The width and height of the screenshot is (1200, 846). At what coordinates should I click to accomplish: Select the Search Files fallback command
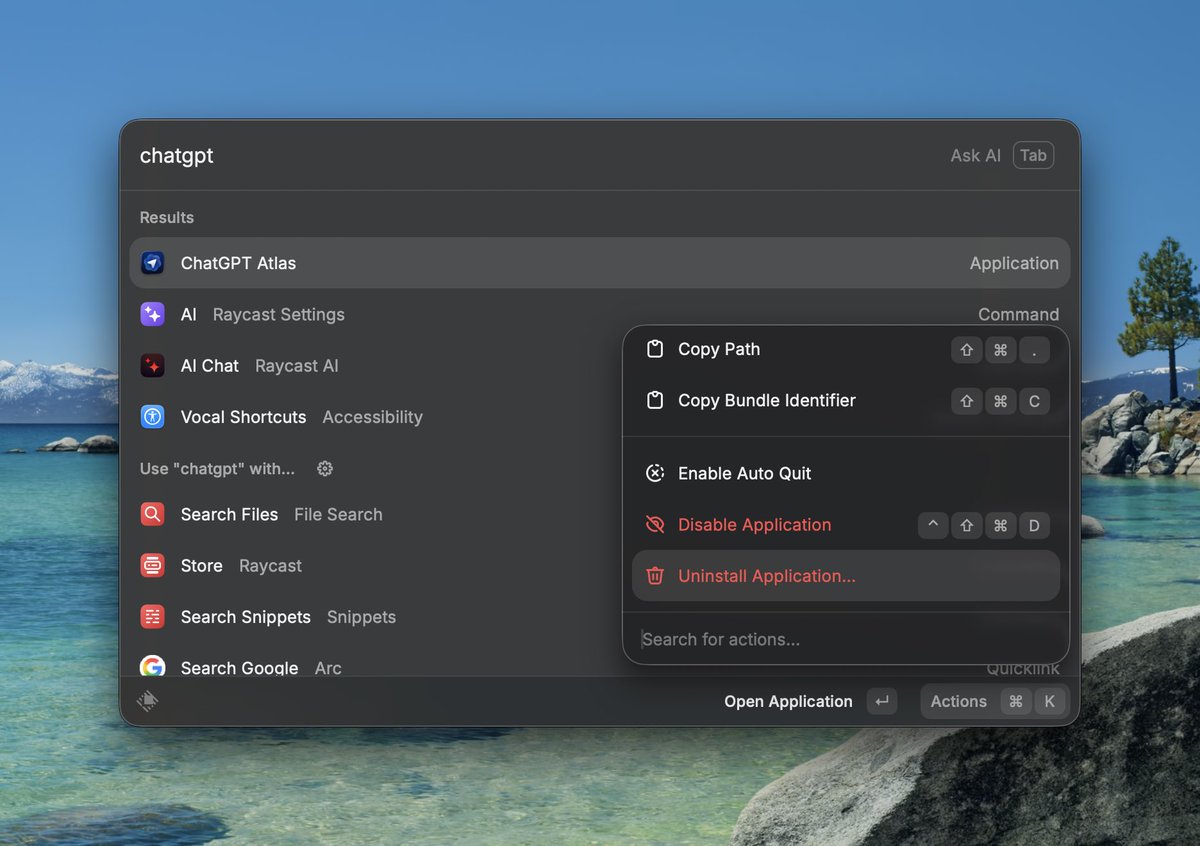[x=375, y=514]
